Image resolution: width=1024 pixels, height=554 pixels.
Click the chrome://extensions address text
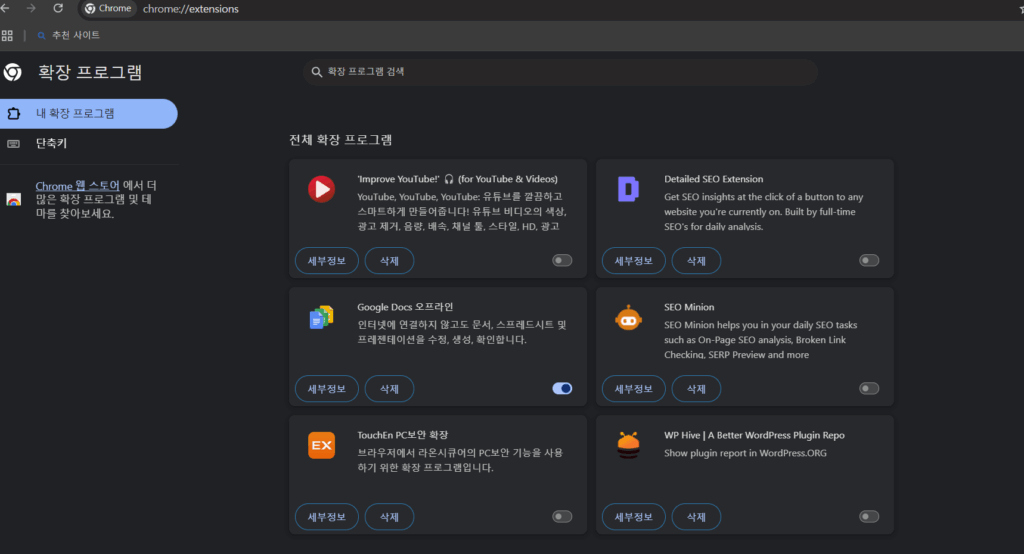click(x=191, y=9)
